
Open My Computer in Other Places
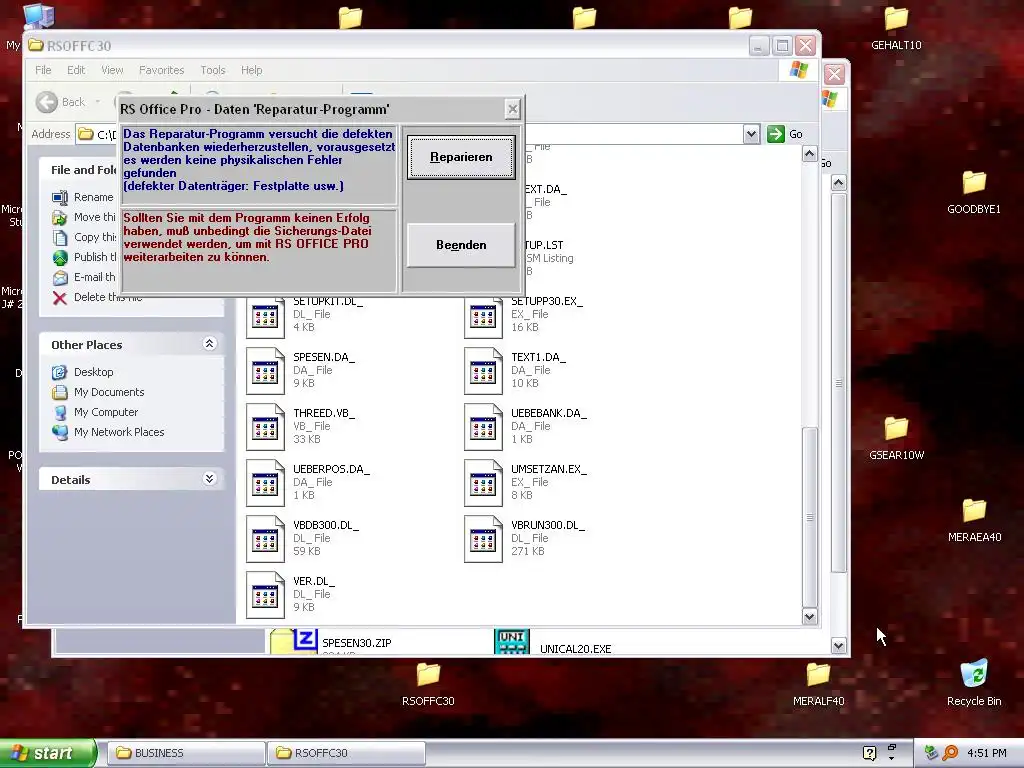[x=106, y=412]
